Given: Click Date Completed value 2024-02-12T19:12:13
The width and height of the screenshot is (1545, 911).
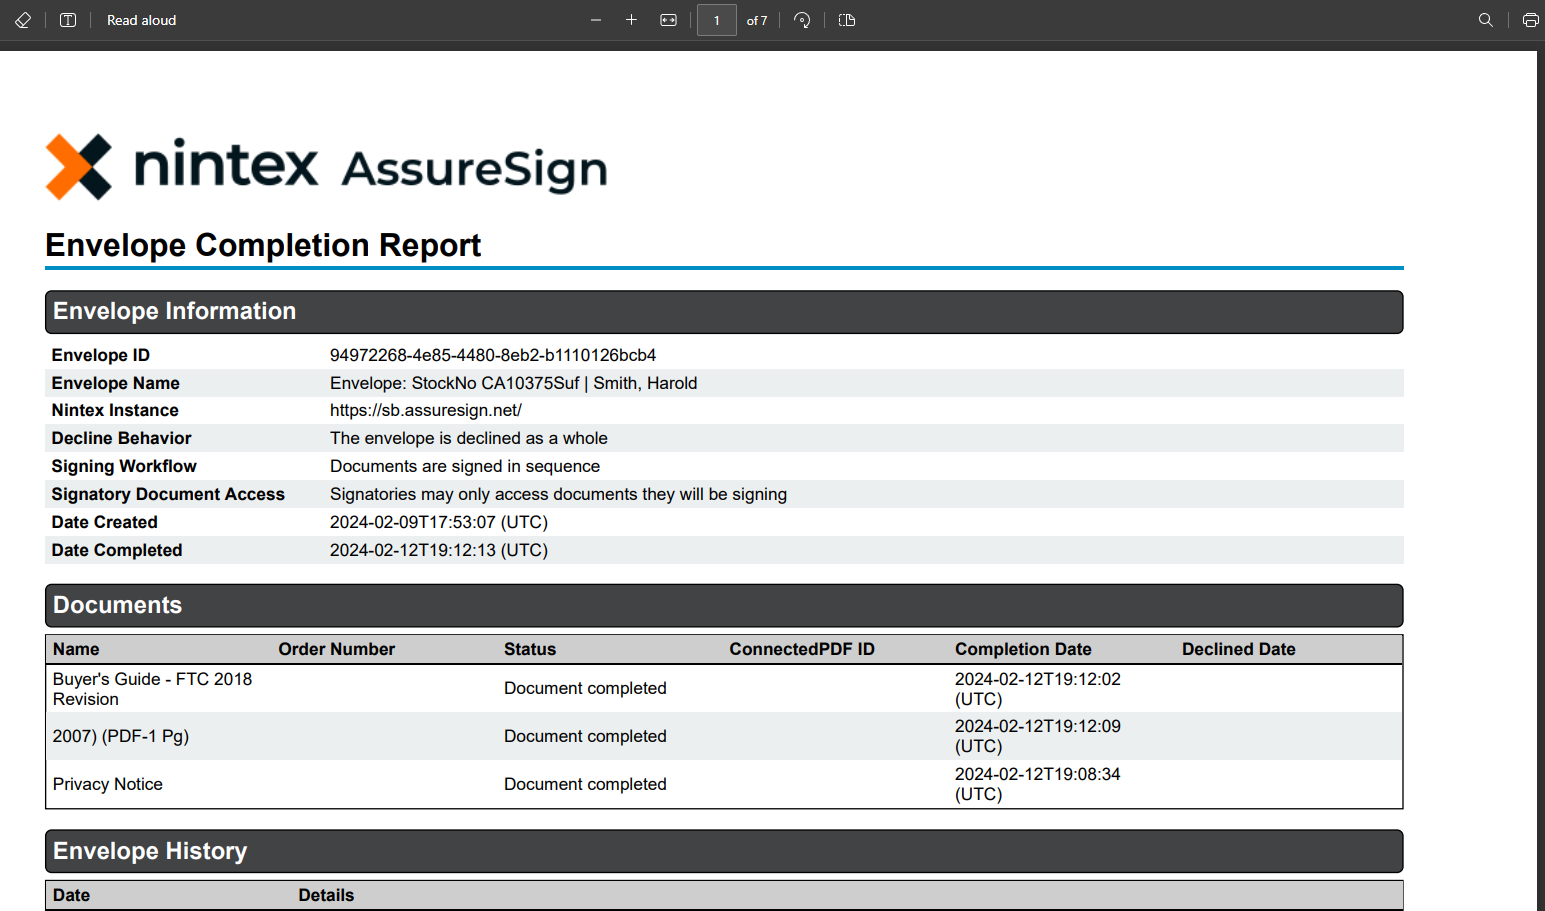Looking at the screenshot, I should click(439, 550).
